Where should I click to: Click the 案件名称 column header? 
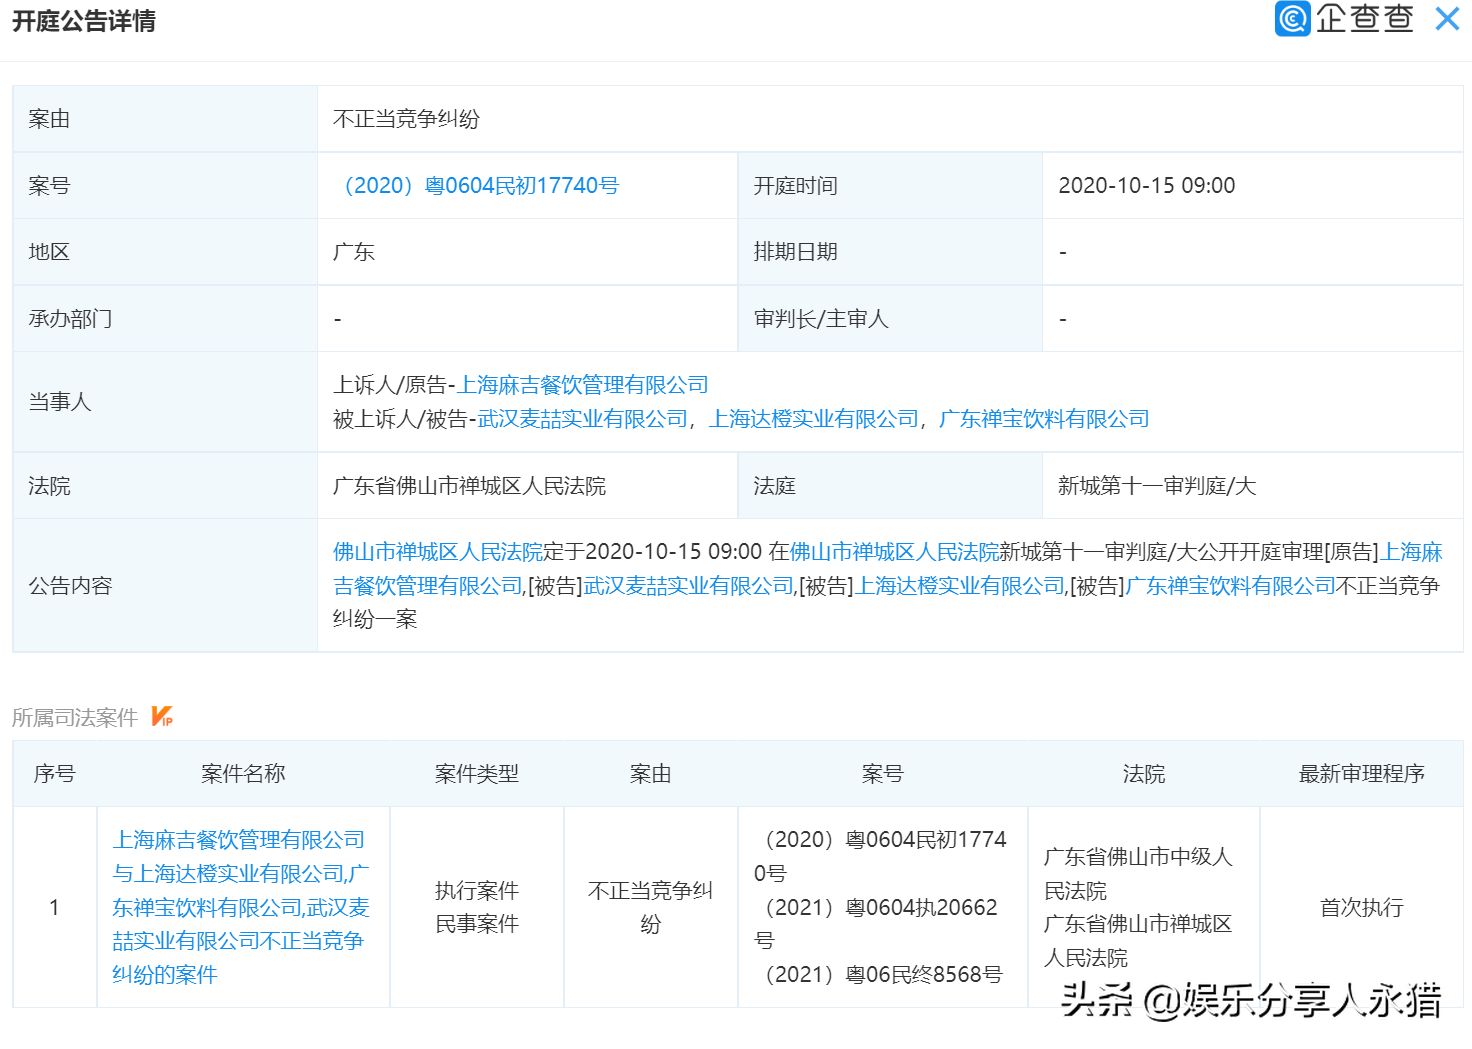tap(243, 774)
